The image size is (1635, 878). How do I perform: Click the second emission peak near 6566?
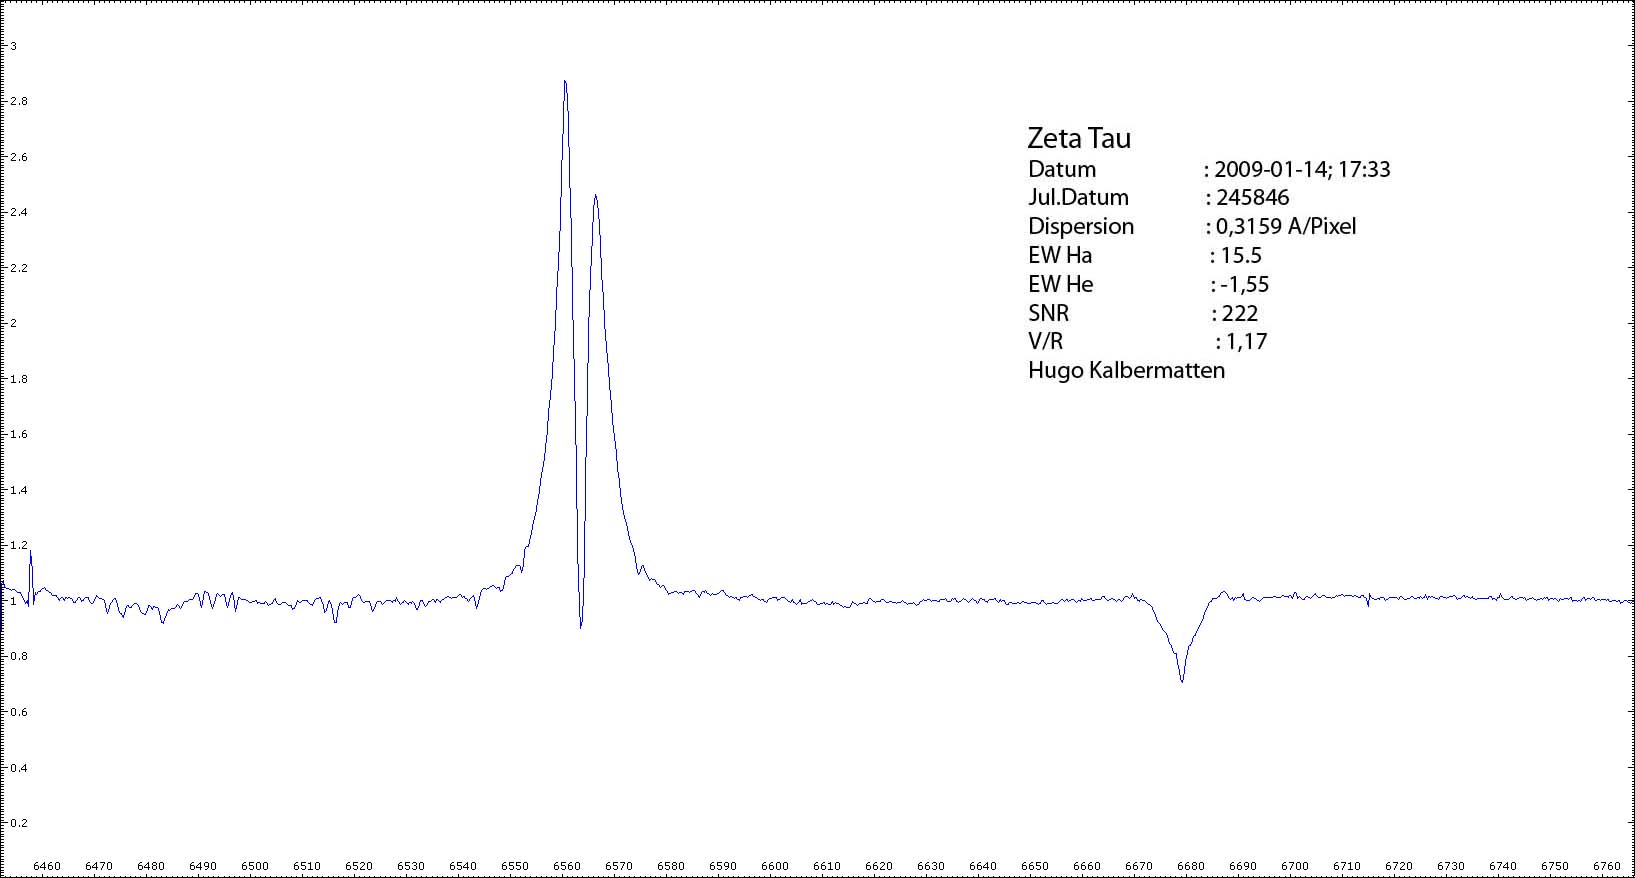[595, 198]
